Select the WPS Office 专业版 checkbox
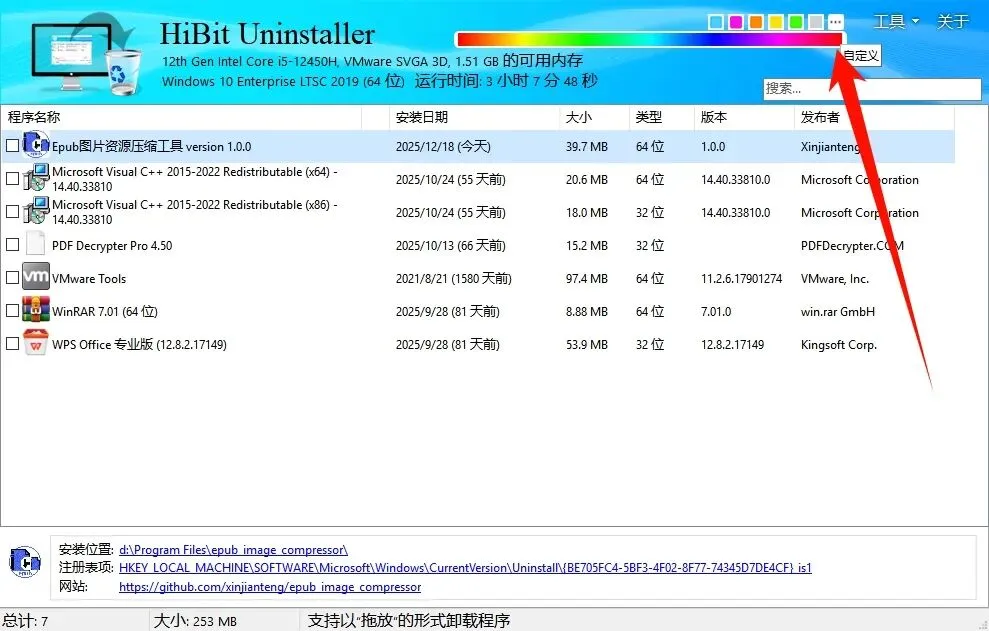This screenshot has width=989, height=631. click(12, 344)
